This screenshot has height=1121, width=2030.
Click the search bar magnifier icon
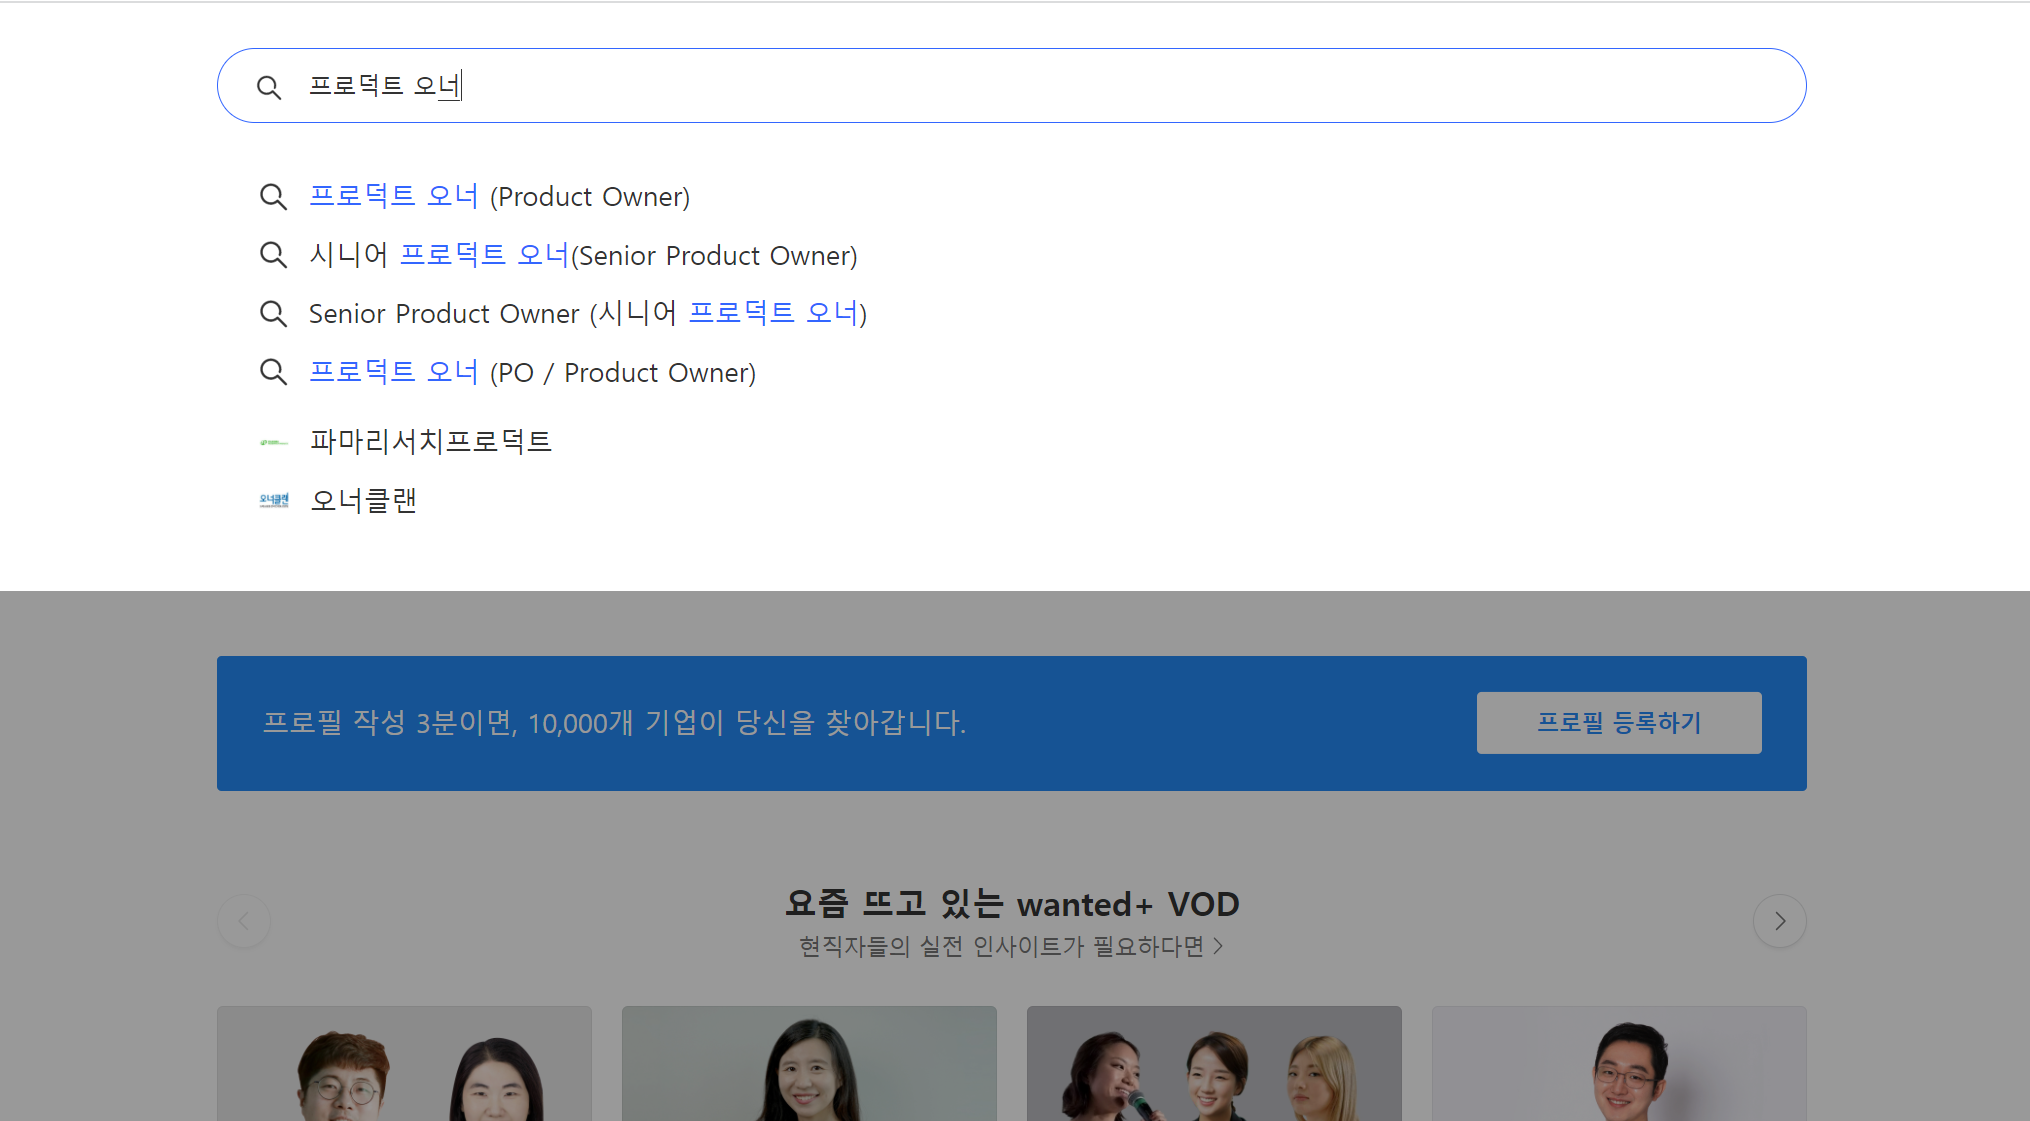tap(268, 87)
